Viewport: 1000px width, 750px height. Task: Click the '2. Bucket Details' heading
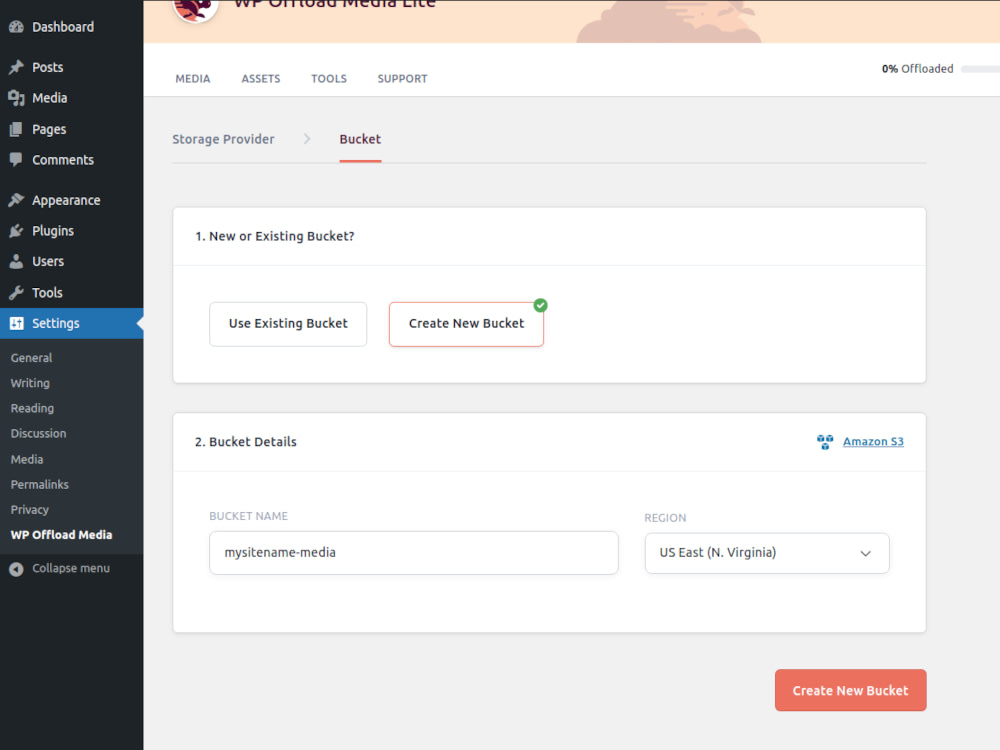[246, 442]
